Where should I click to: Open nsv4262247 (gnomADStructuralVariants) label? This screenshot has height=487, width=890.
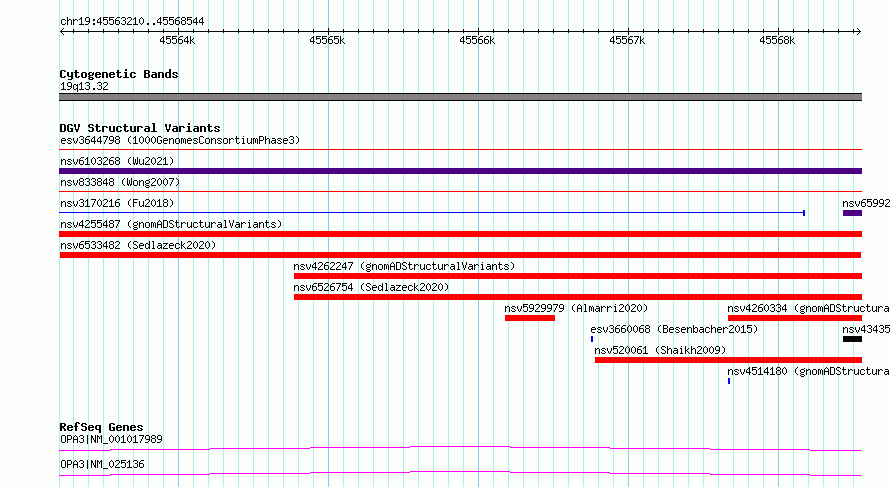click(404, 266)
